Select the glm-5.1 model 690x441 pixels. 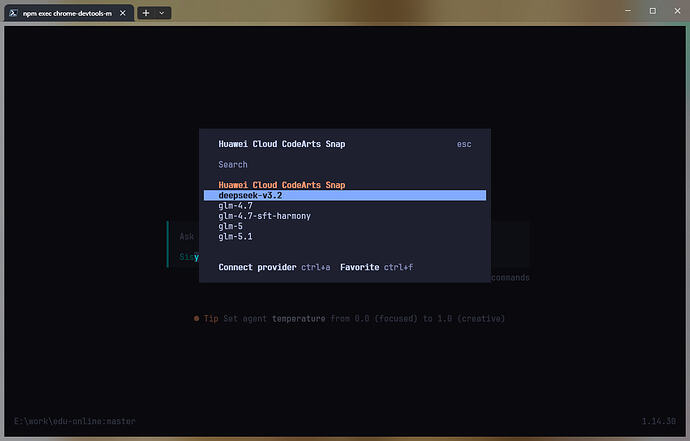pyautogui.click(x=345, y=236)
